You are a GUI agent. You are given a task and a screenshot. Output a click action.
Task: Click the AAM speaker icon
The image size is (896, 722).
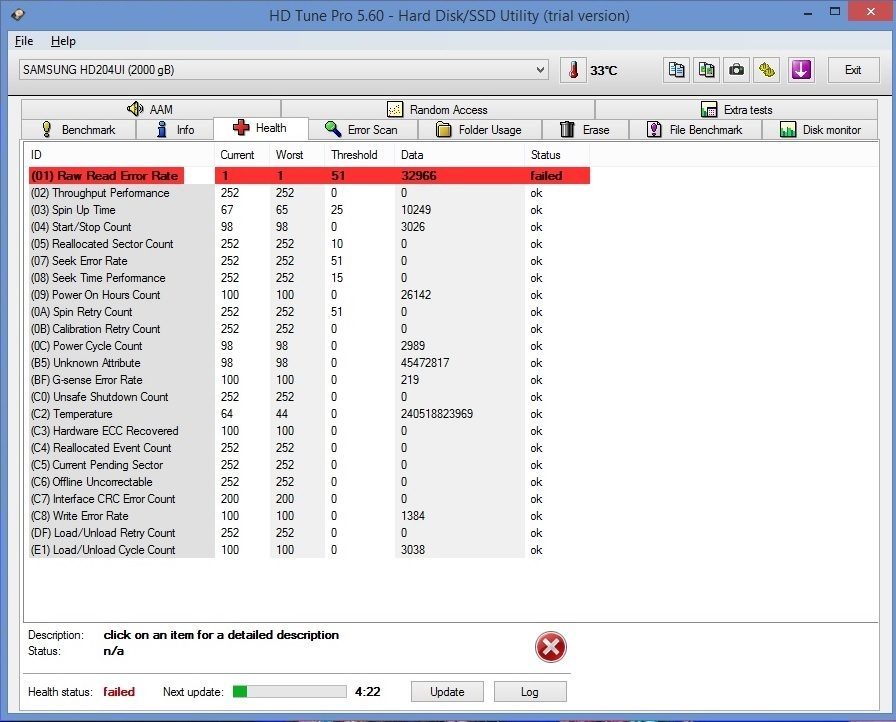pos(135,109)
